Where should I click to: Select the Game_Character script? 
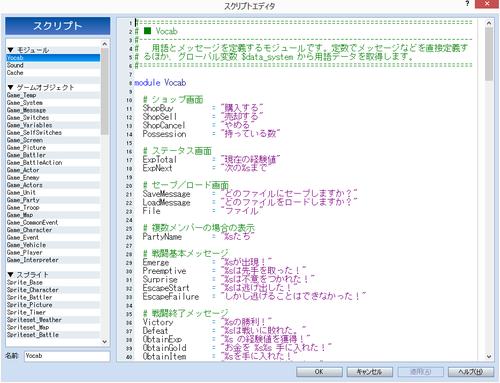click(x=53, y=230)
